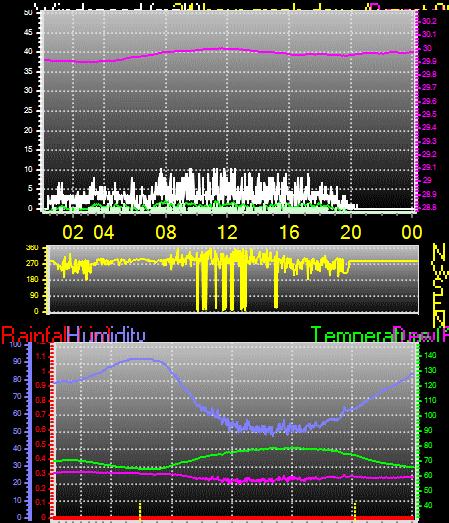Click the 16 hour label on time axis
This screenshot has width=449, height=523.
[289, 232]
